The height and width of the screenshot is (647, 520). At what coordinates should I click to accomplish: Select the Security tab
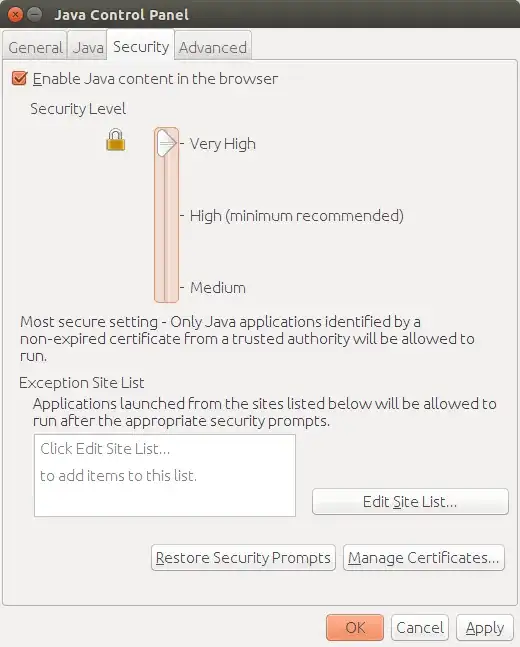141,46
